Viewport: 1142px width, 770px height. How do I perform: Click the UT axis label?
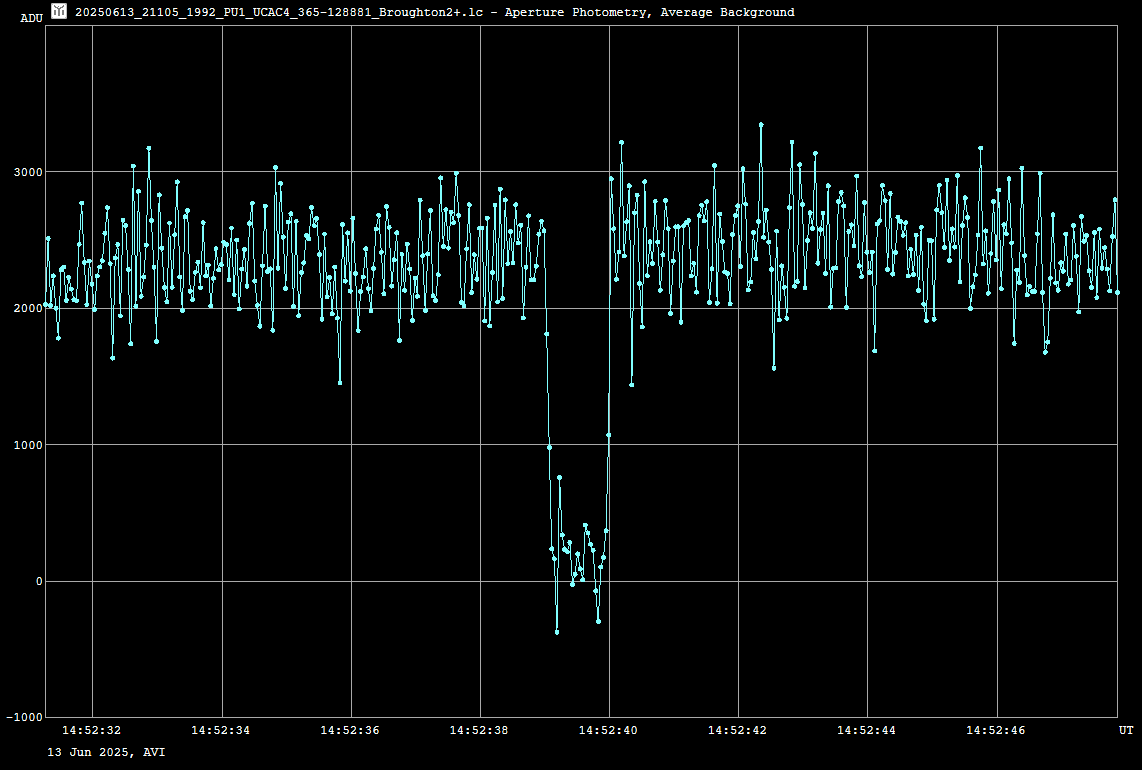1126,731
